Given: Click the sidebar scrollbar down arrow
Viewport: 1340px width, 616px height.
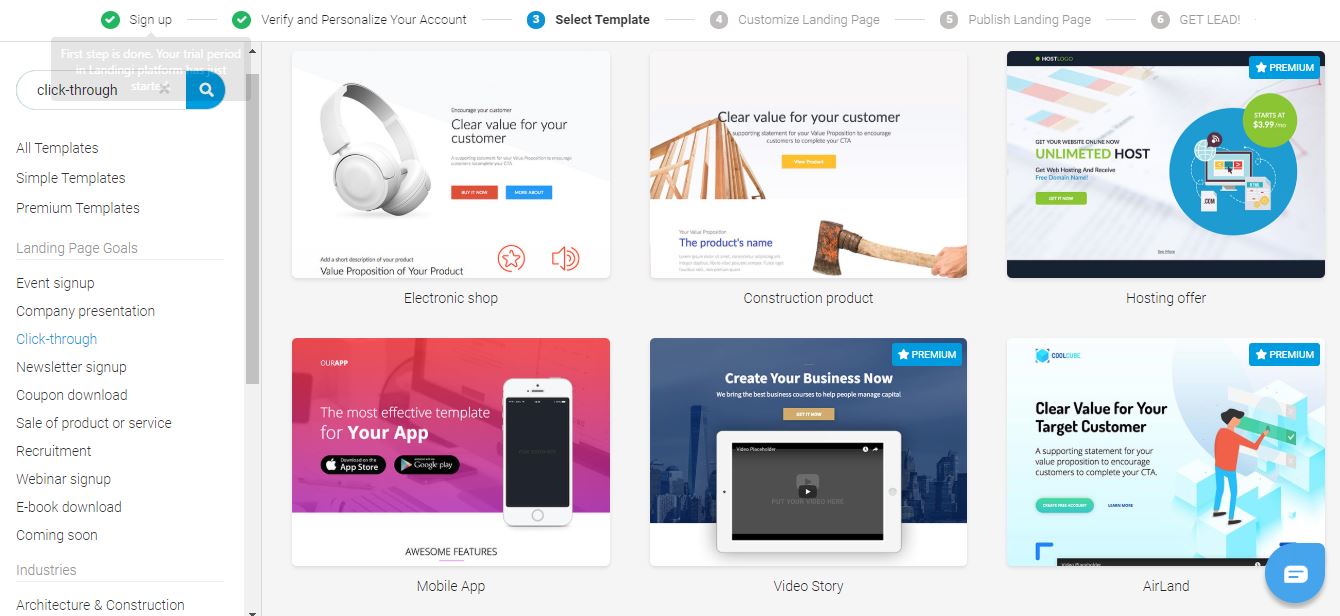Looking at the screenshot, I should coord(252,611).
